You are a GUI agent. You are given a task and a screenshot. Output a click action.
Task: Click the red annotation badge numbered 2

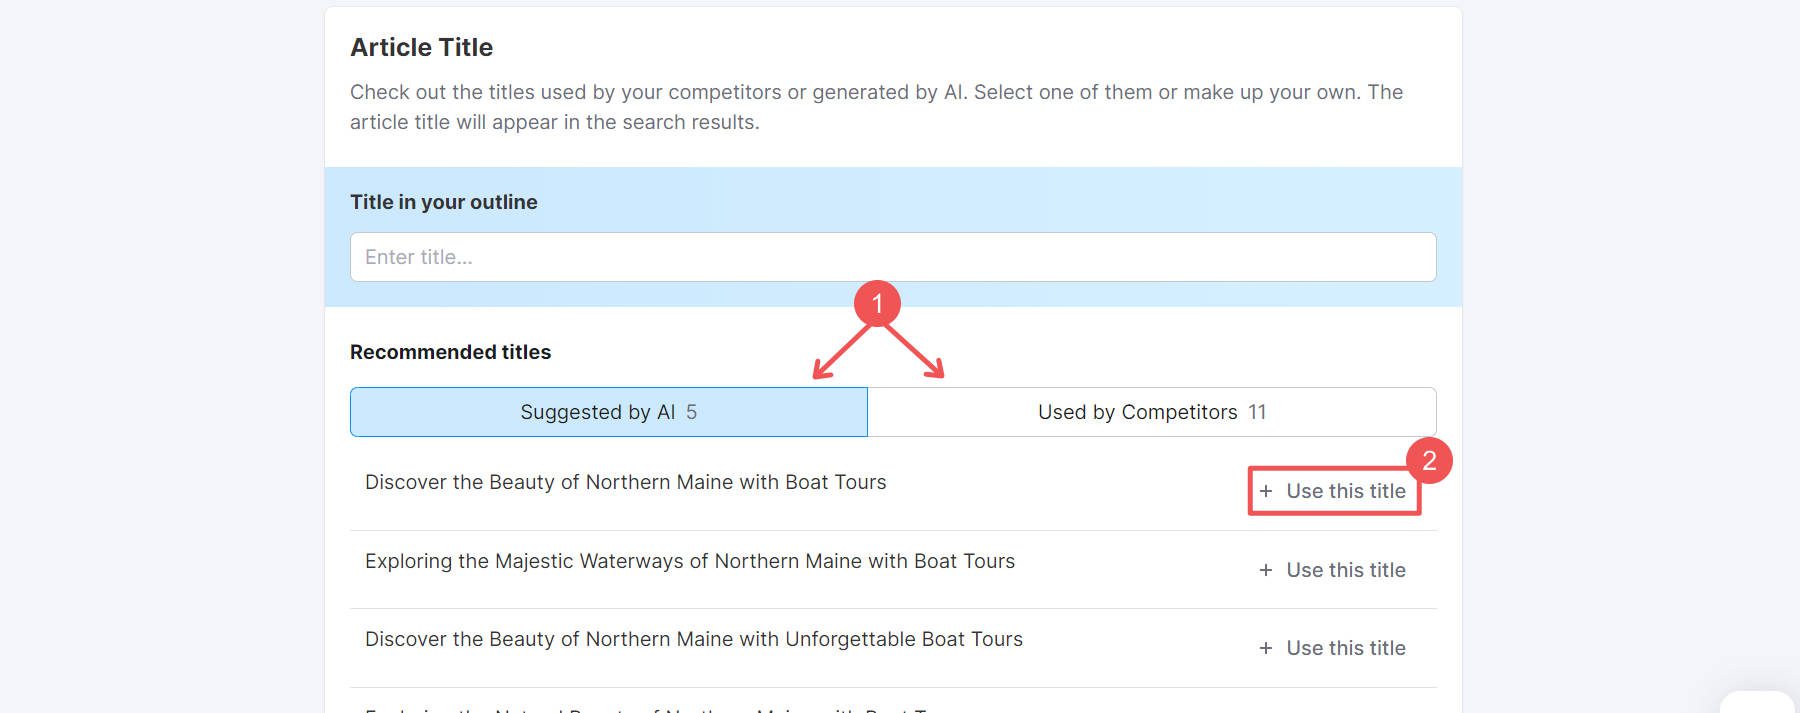coord(1432,462)
